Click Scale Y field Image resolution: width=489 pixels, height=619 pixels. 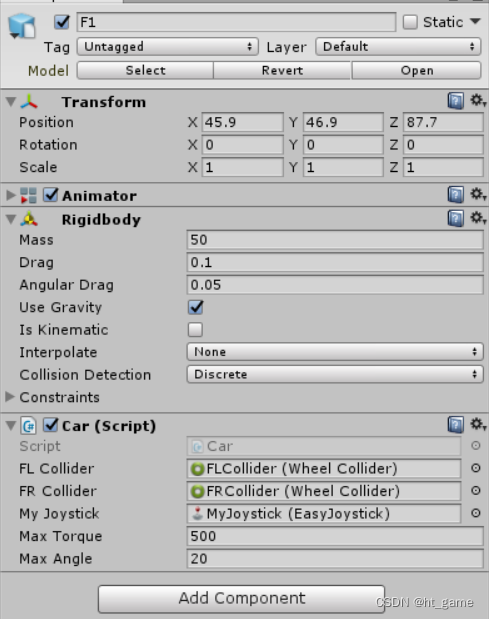point(343,167)
